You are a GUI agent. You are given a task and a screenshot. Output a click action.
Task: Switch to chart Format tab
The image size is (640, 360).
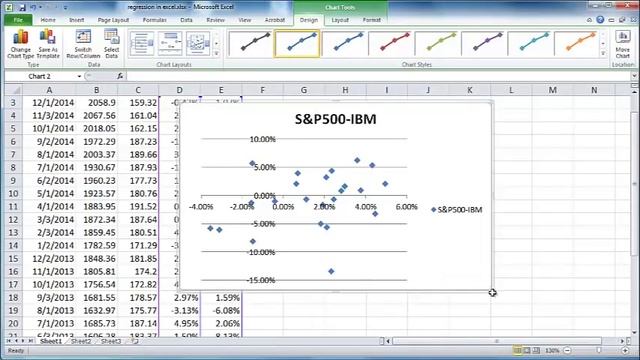[x=371, y=20]
